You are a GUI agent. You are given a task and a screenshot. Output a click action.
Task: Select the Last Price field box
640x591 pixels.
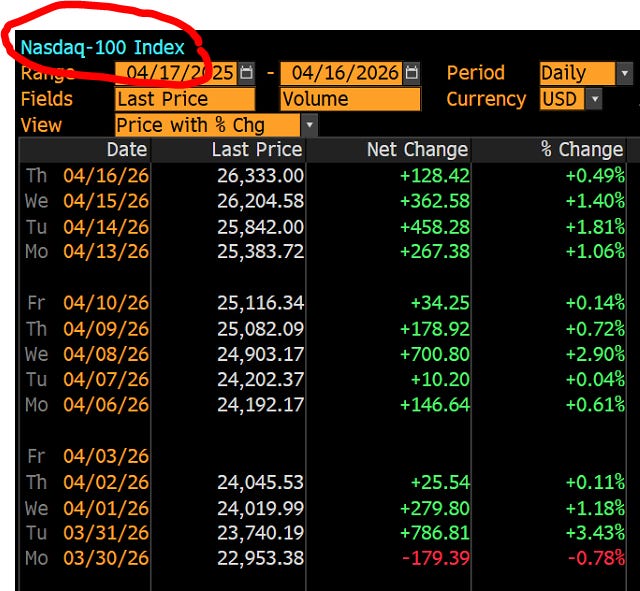(x=185, y=99)
